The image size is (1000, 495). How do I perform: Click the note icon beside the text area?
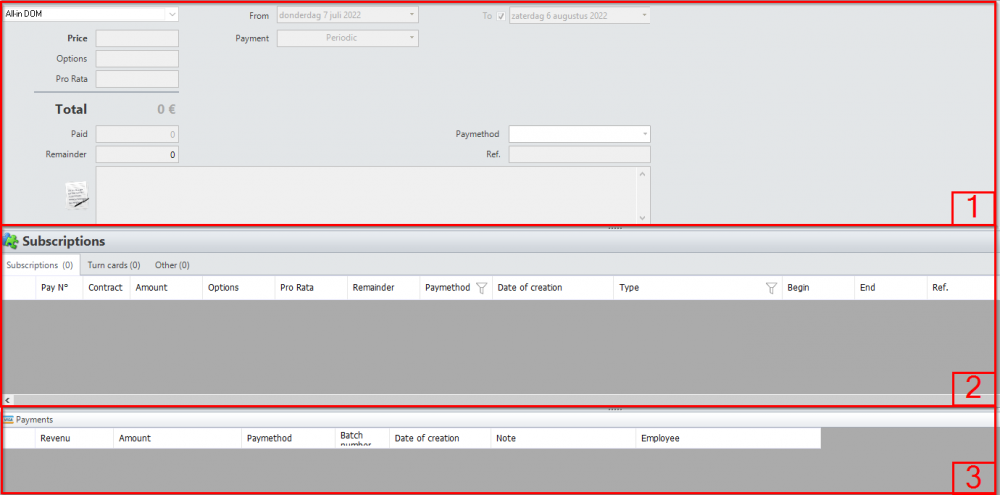(77, 195)
